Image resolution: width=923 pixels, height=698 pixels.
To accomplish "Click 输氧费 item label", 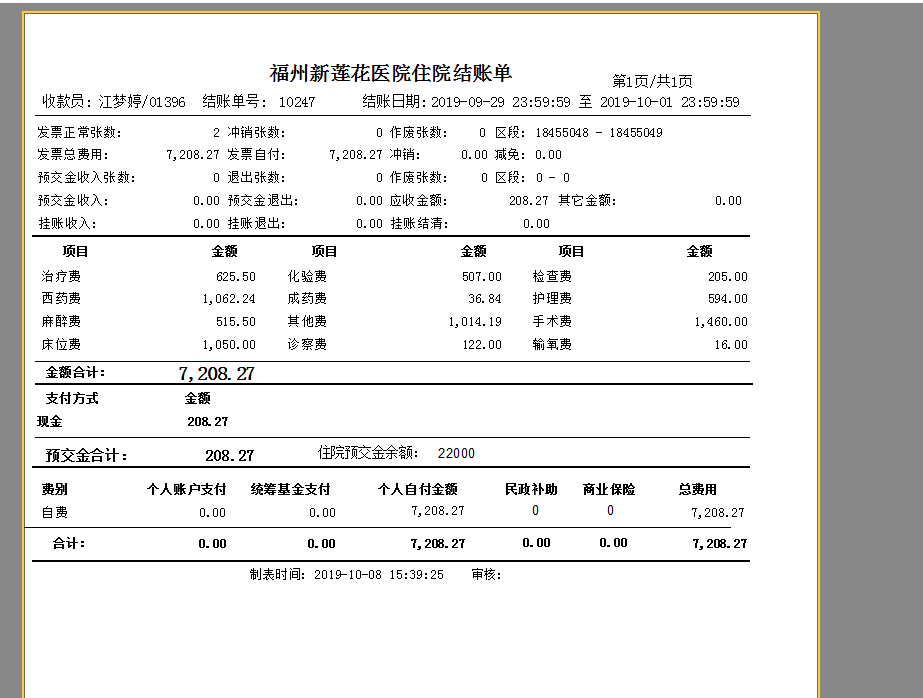I will point(552,345).
